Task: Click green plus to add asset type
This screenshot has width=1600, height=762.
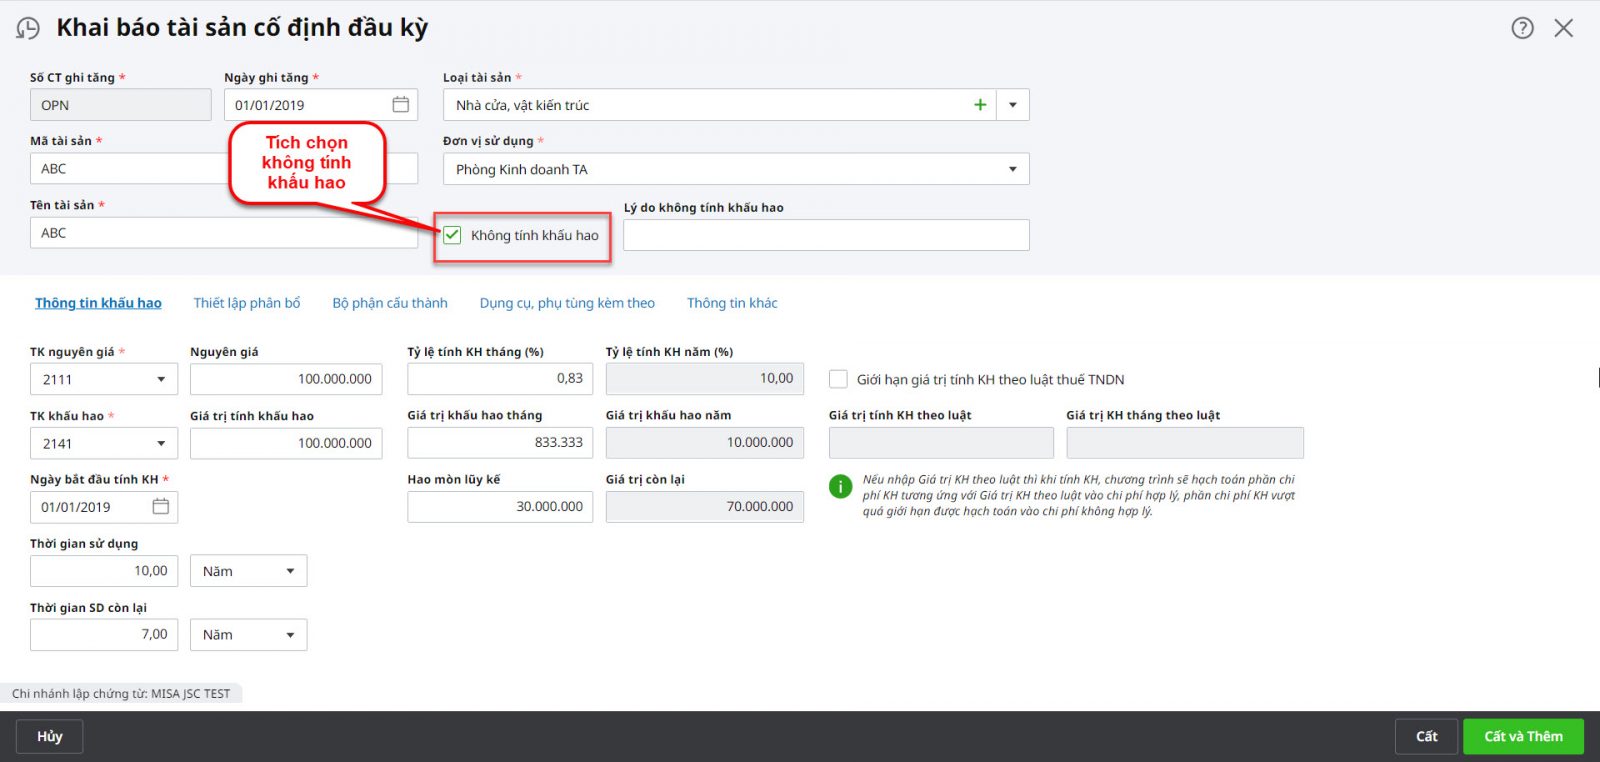Action: tap(980, 105)
